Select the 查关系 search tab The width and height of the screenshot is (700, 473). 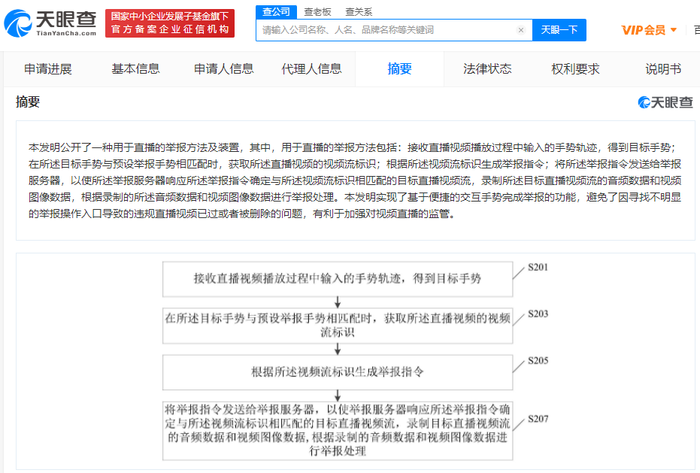359,12
